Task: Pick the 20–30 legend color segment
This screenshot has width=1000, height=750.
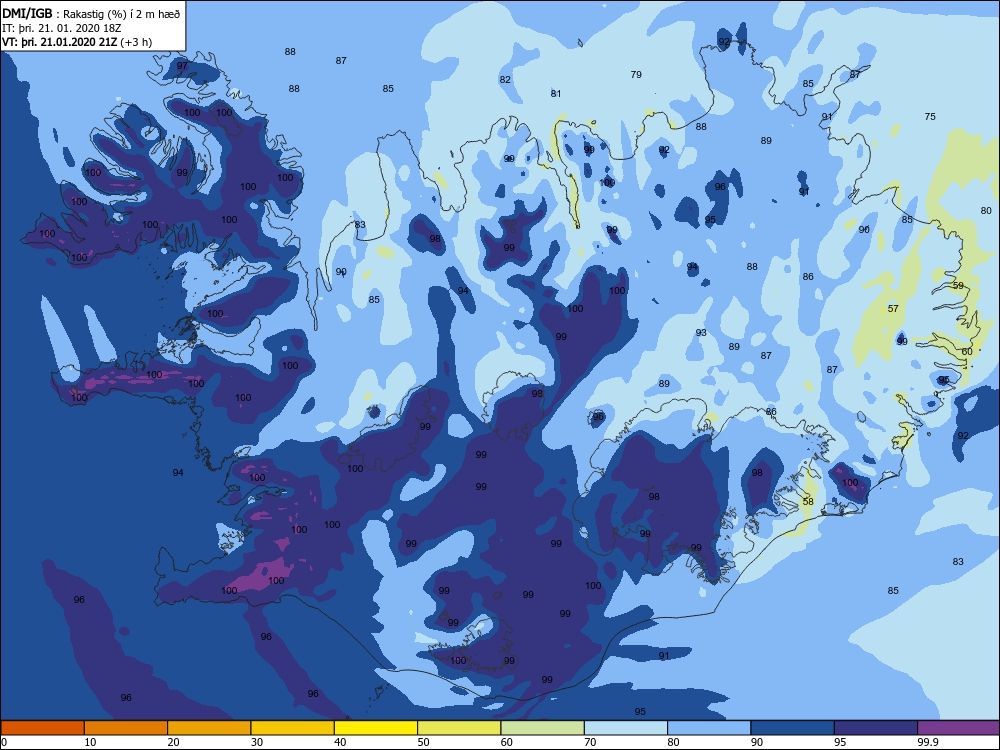Action: click(x=209, y=728)
